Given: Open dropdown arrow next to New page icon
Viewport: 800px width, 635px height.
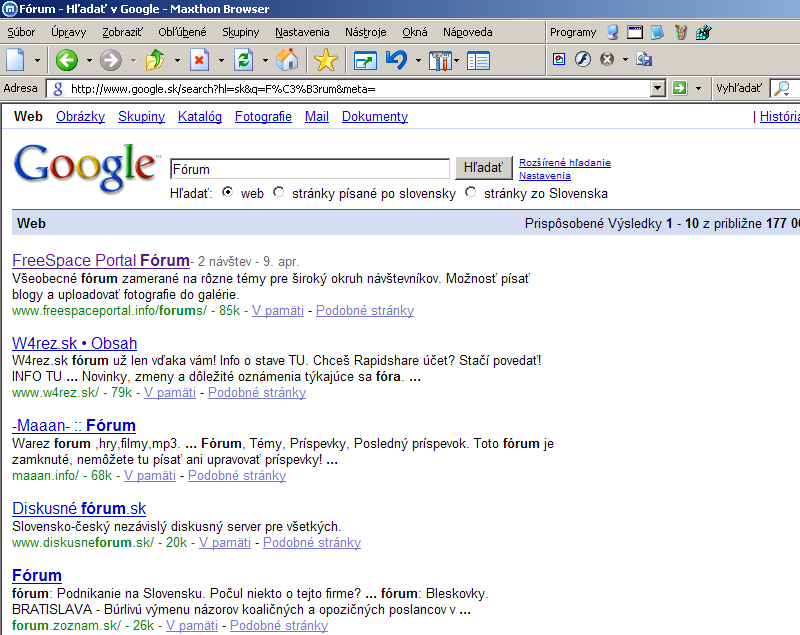Looking at the screenshot, I should coord(37,61).
